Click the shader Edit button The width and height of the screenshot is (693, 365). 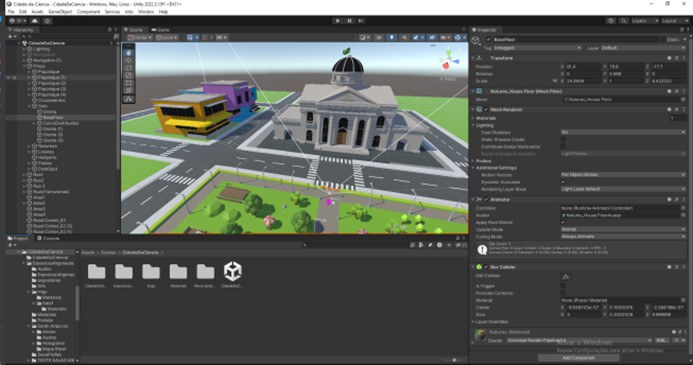(661, 340)
